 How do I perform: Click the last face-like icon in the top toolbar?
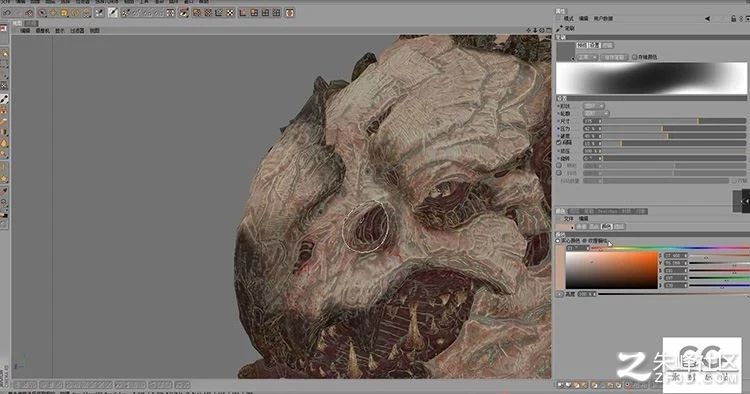click(x=290, y=13)
